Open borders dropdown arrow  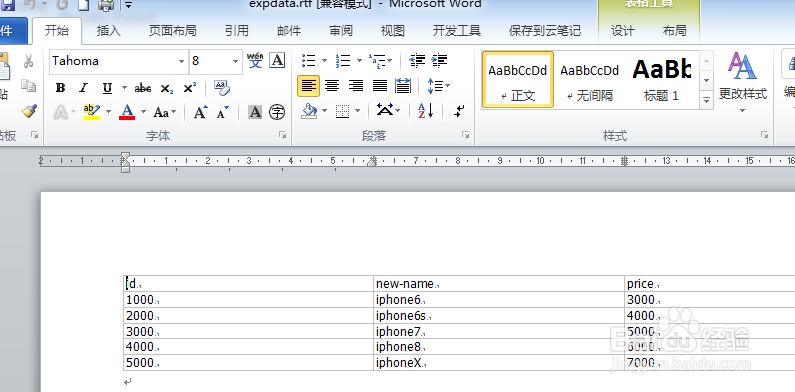[358, 111]
